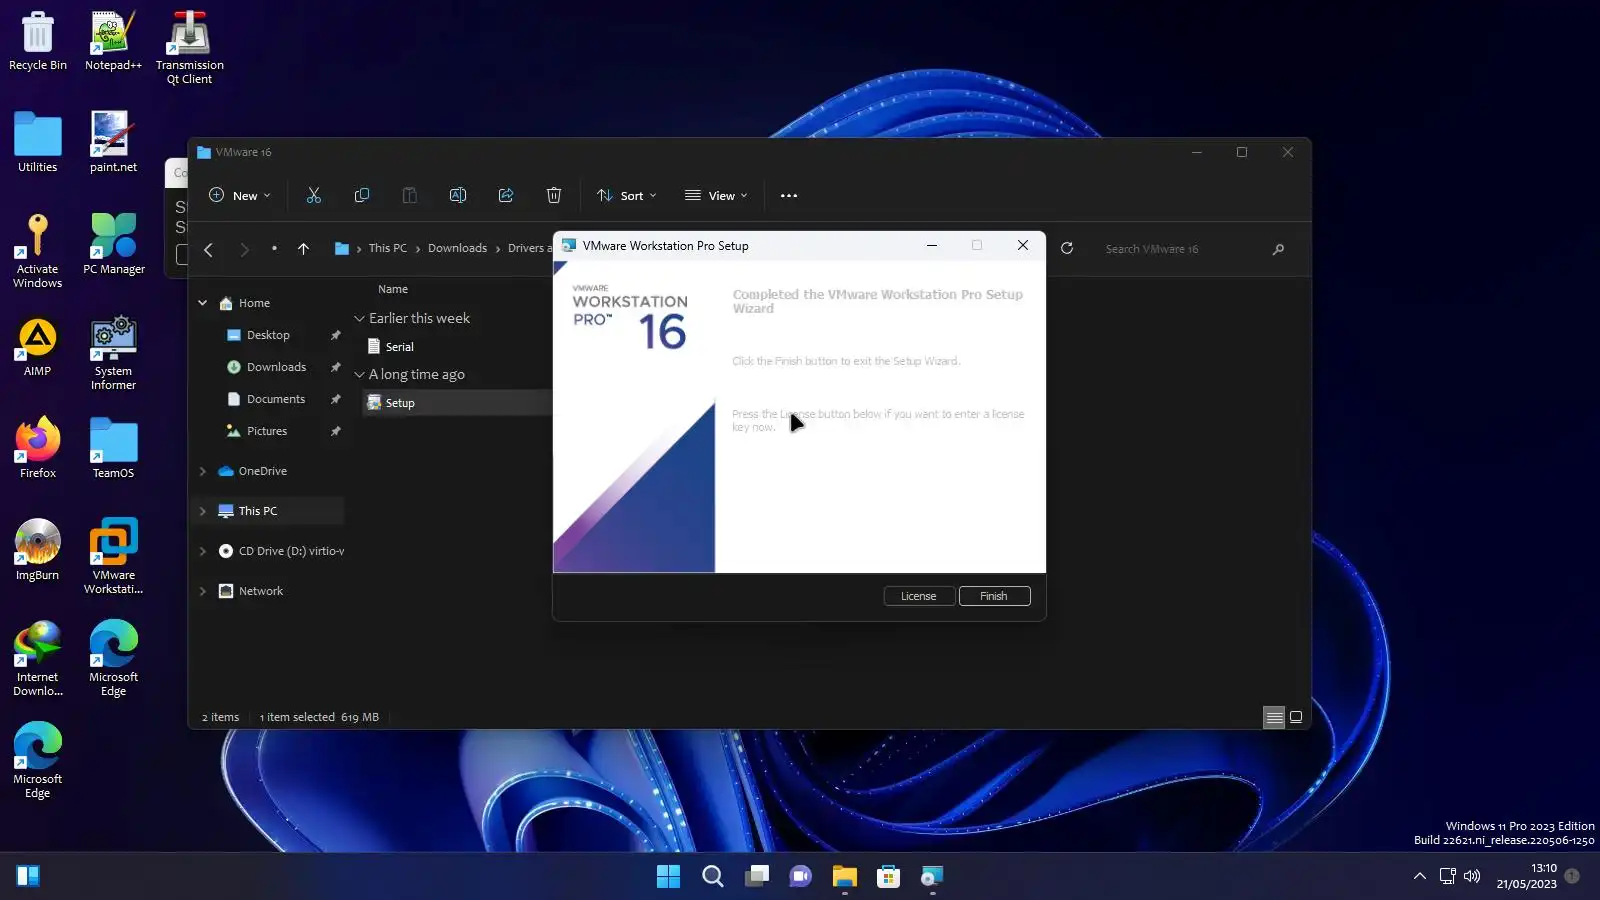Switch to details view in Explorer status bar
Image resolution: width=1600 pixels, height=900 pixels.
tap(1274, 717)
